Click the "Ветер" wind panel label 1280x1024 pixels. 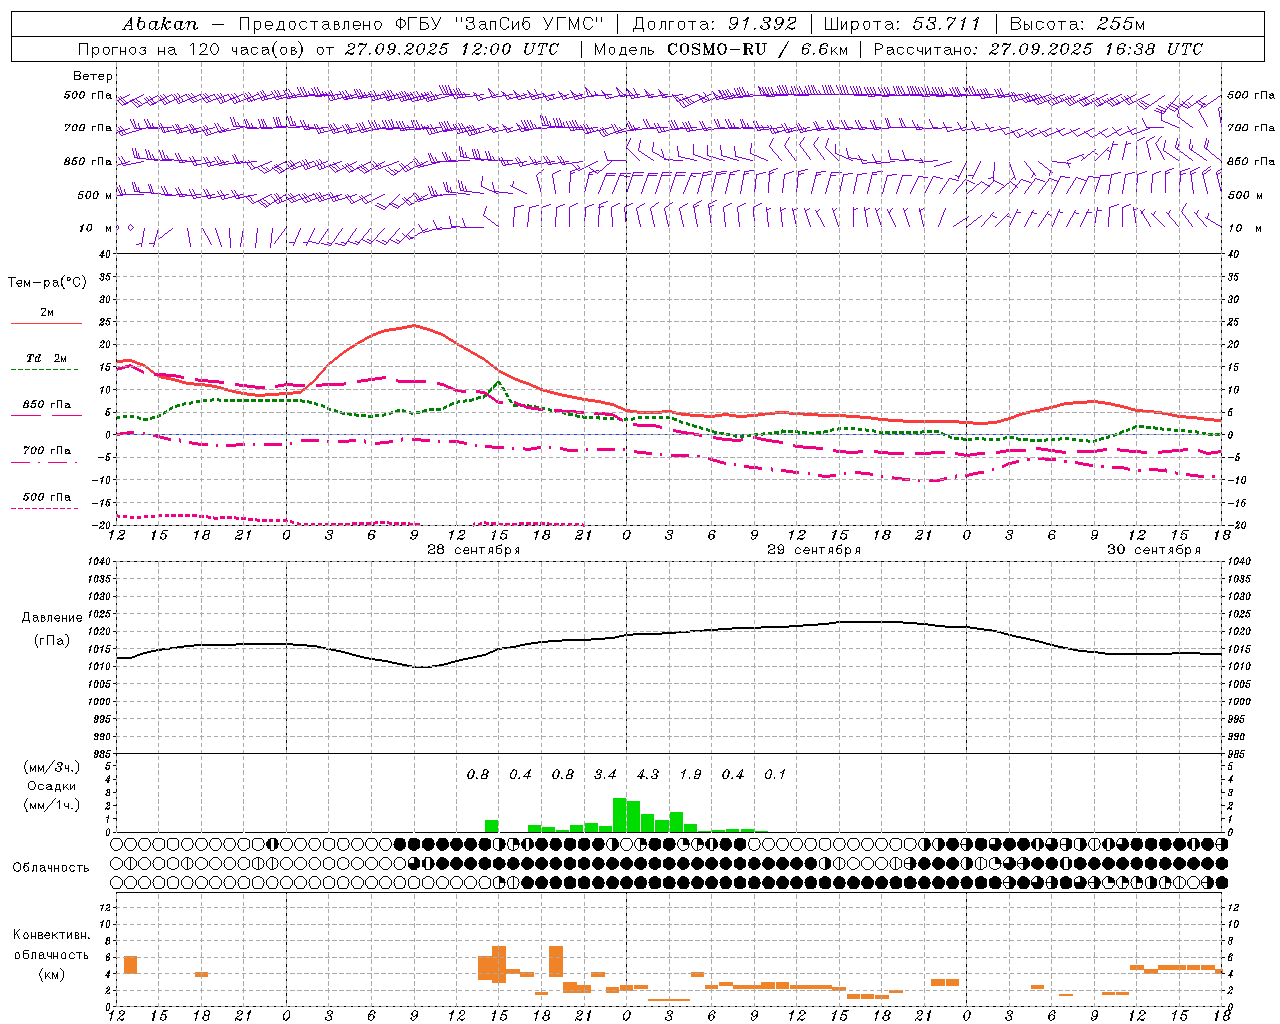point(93,76)
